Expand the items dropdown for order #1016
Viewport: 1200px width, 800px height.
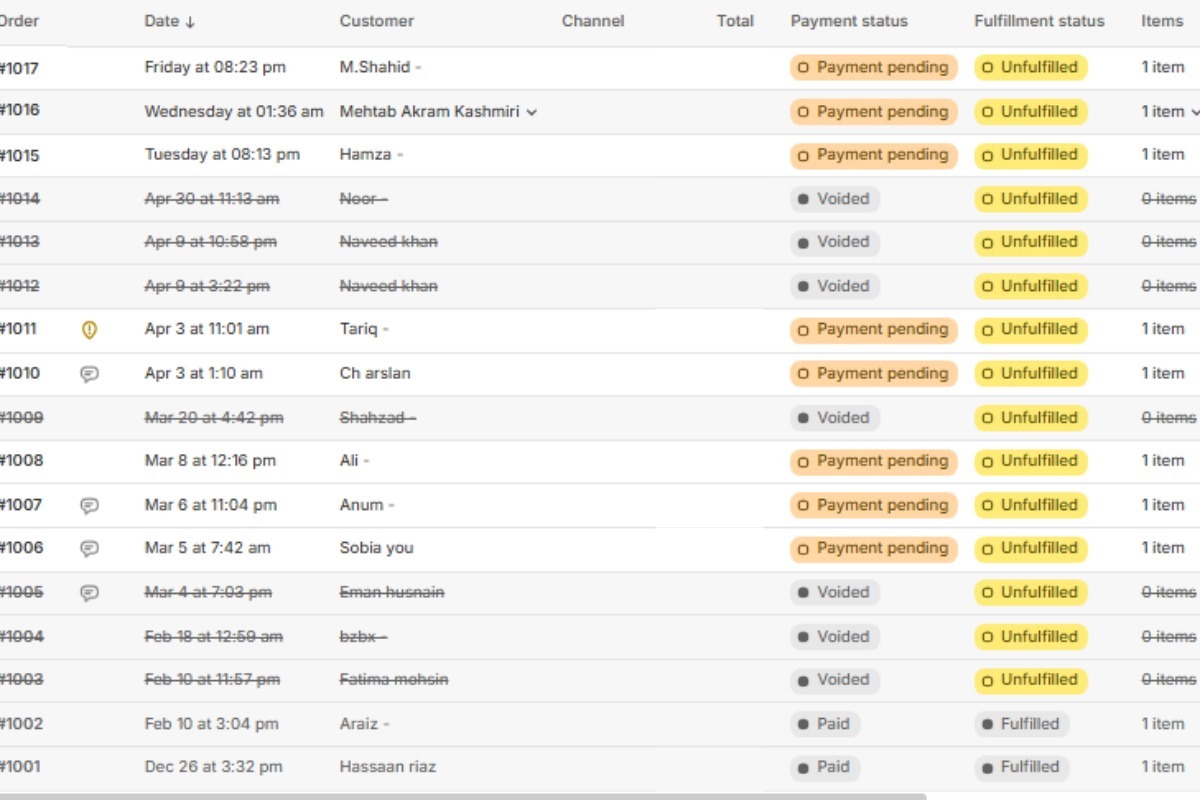click(x=1194, y=112)
